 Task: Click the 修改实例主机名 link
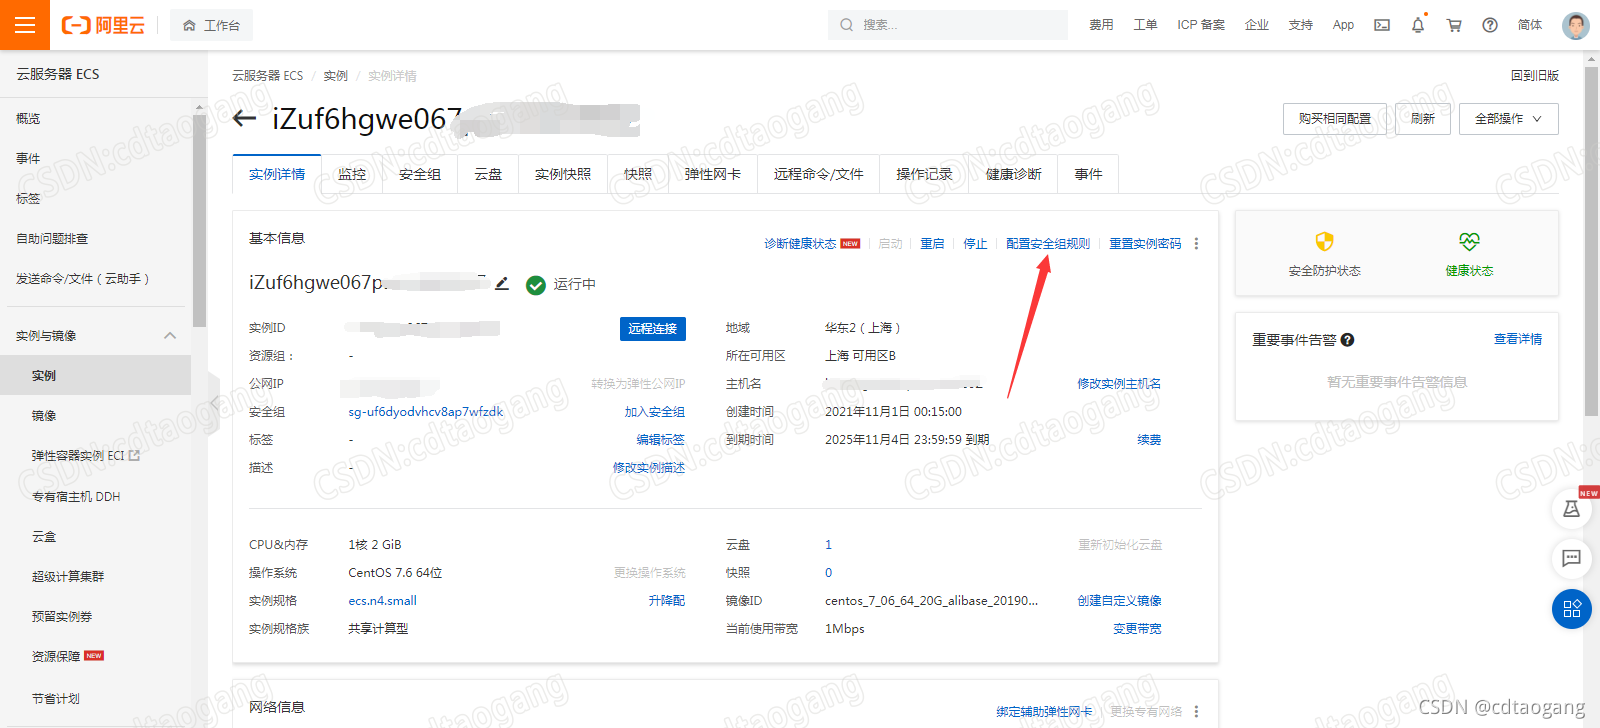[1119, 384]
